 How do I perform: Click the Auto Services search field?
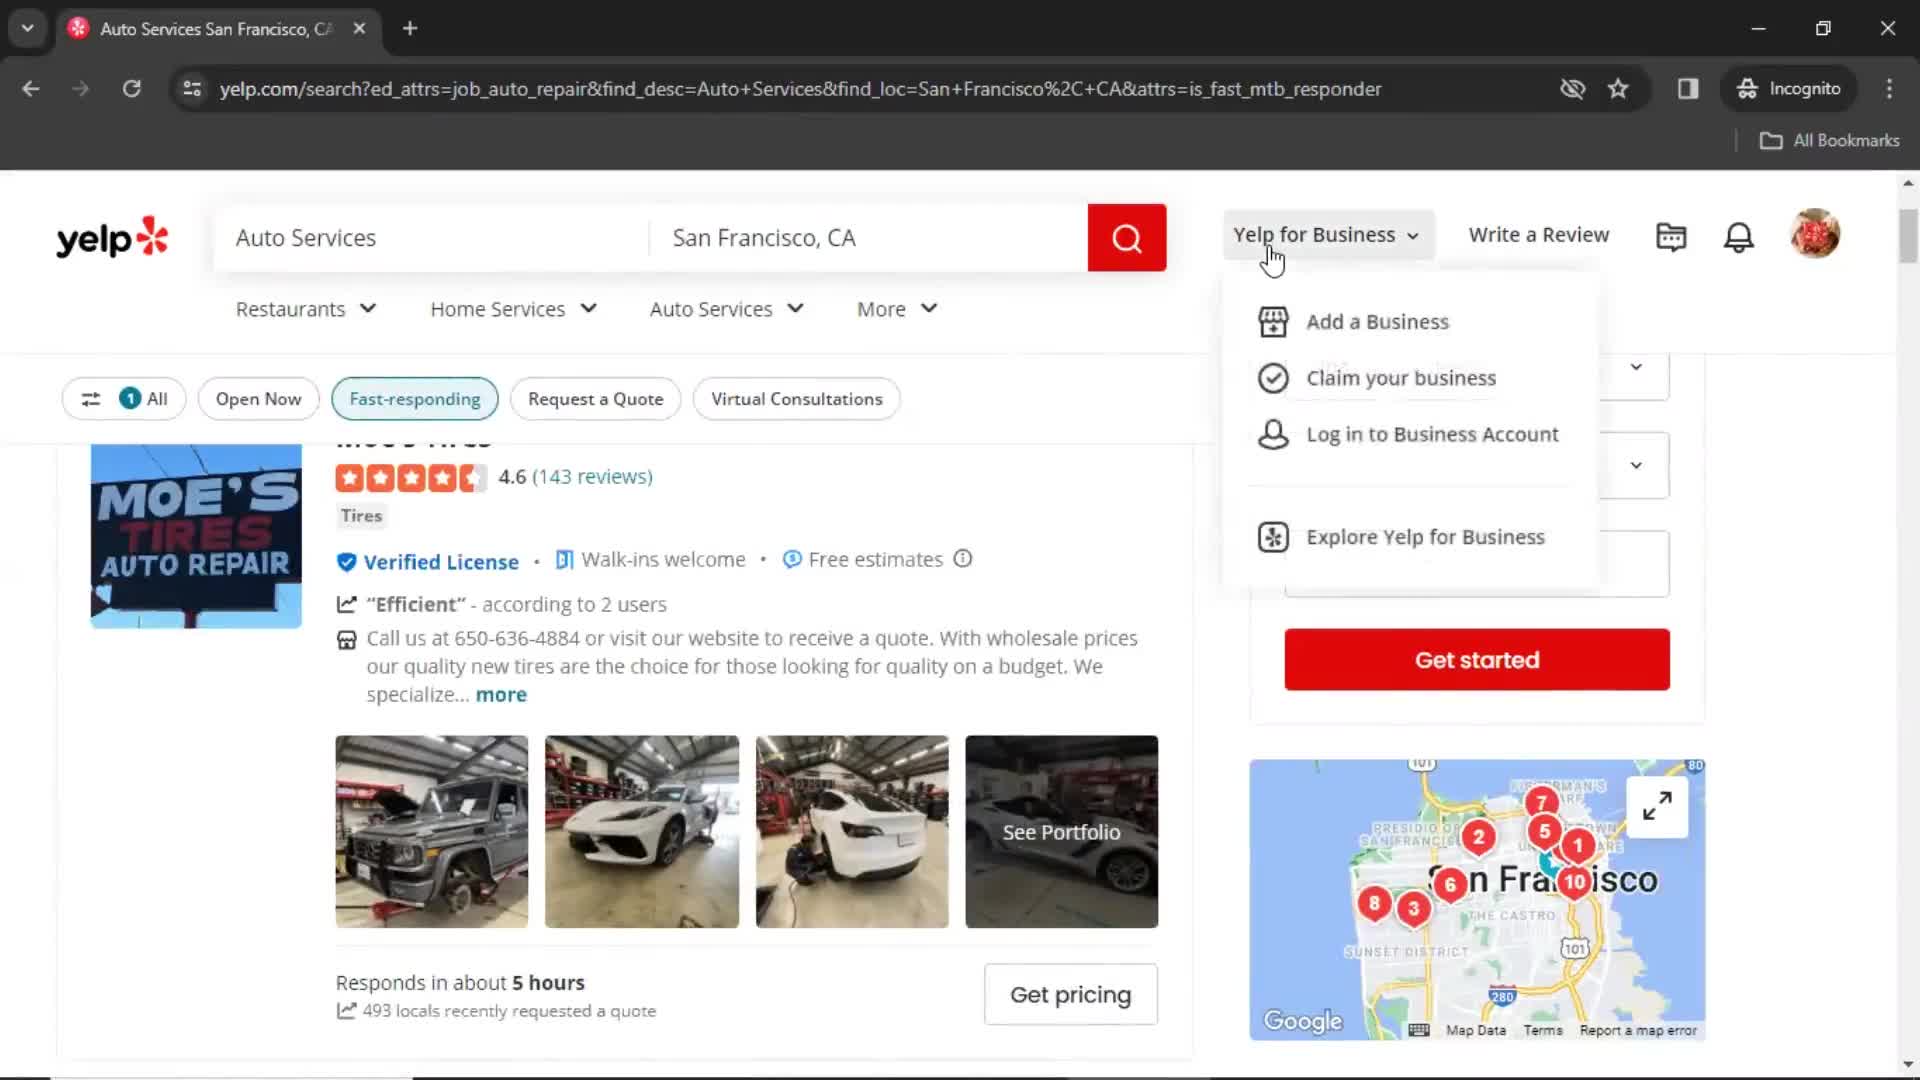[x=431, y=238]
